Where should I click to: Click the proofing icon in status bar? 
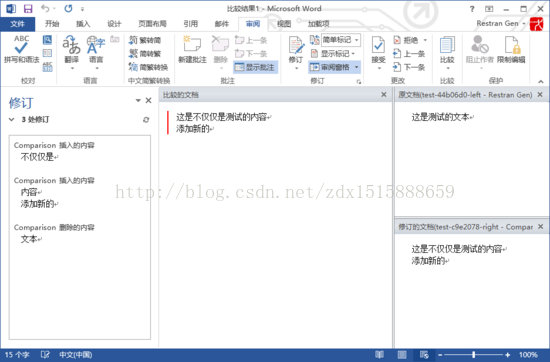(45, 355)
